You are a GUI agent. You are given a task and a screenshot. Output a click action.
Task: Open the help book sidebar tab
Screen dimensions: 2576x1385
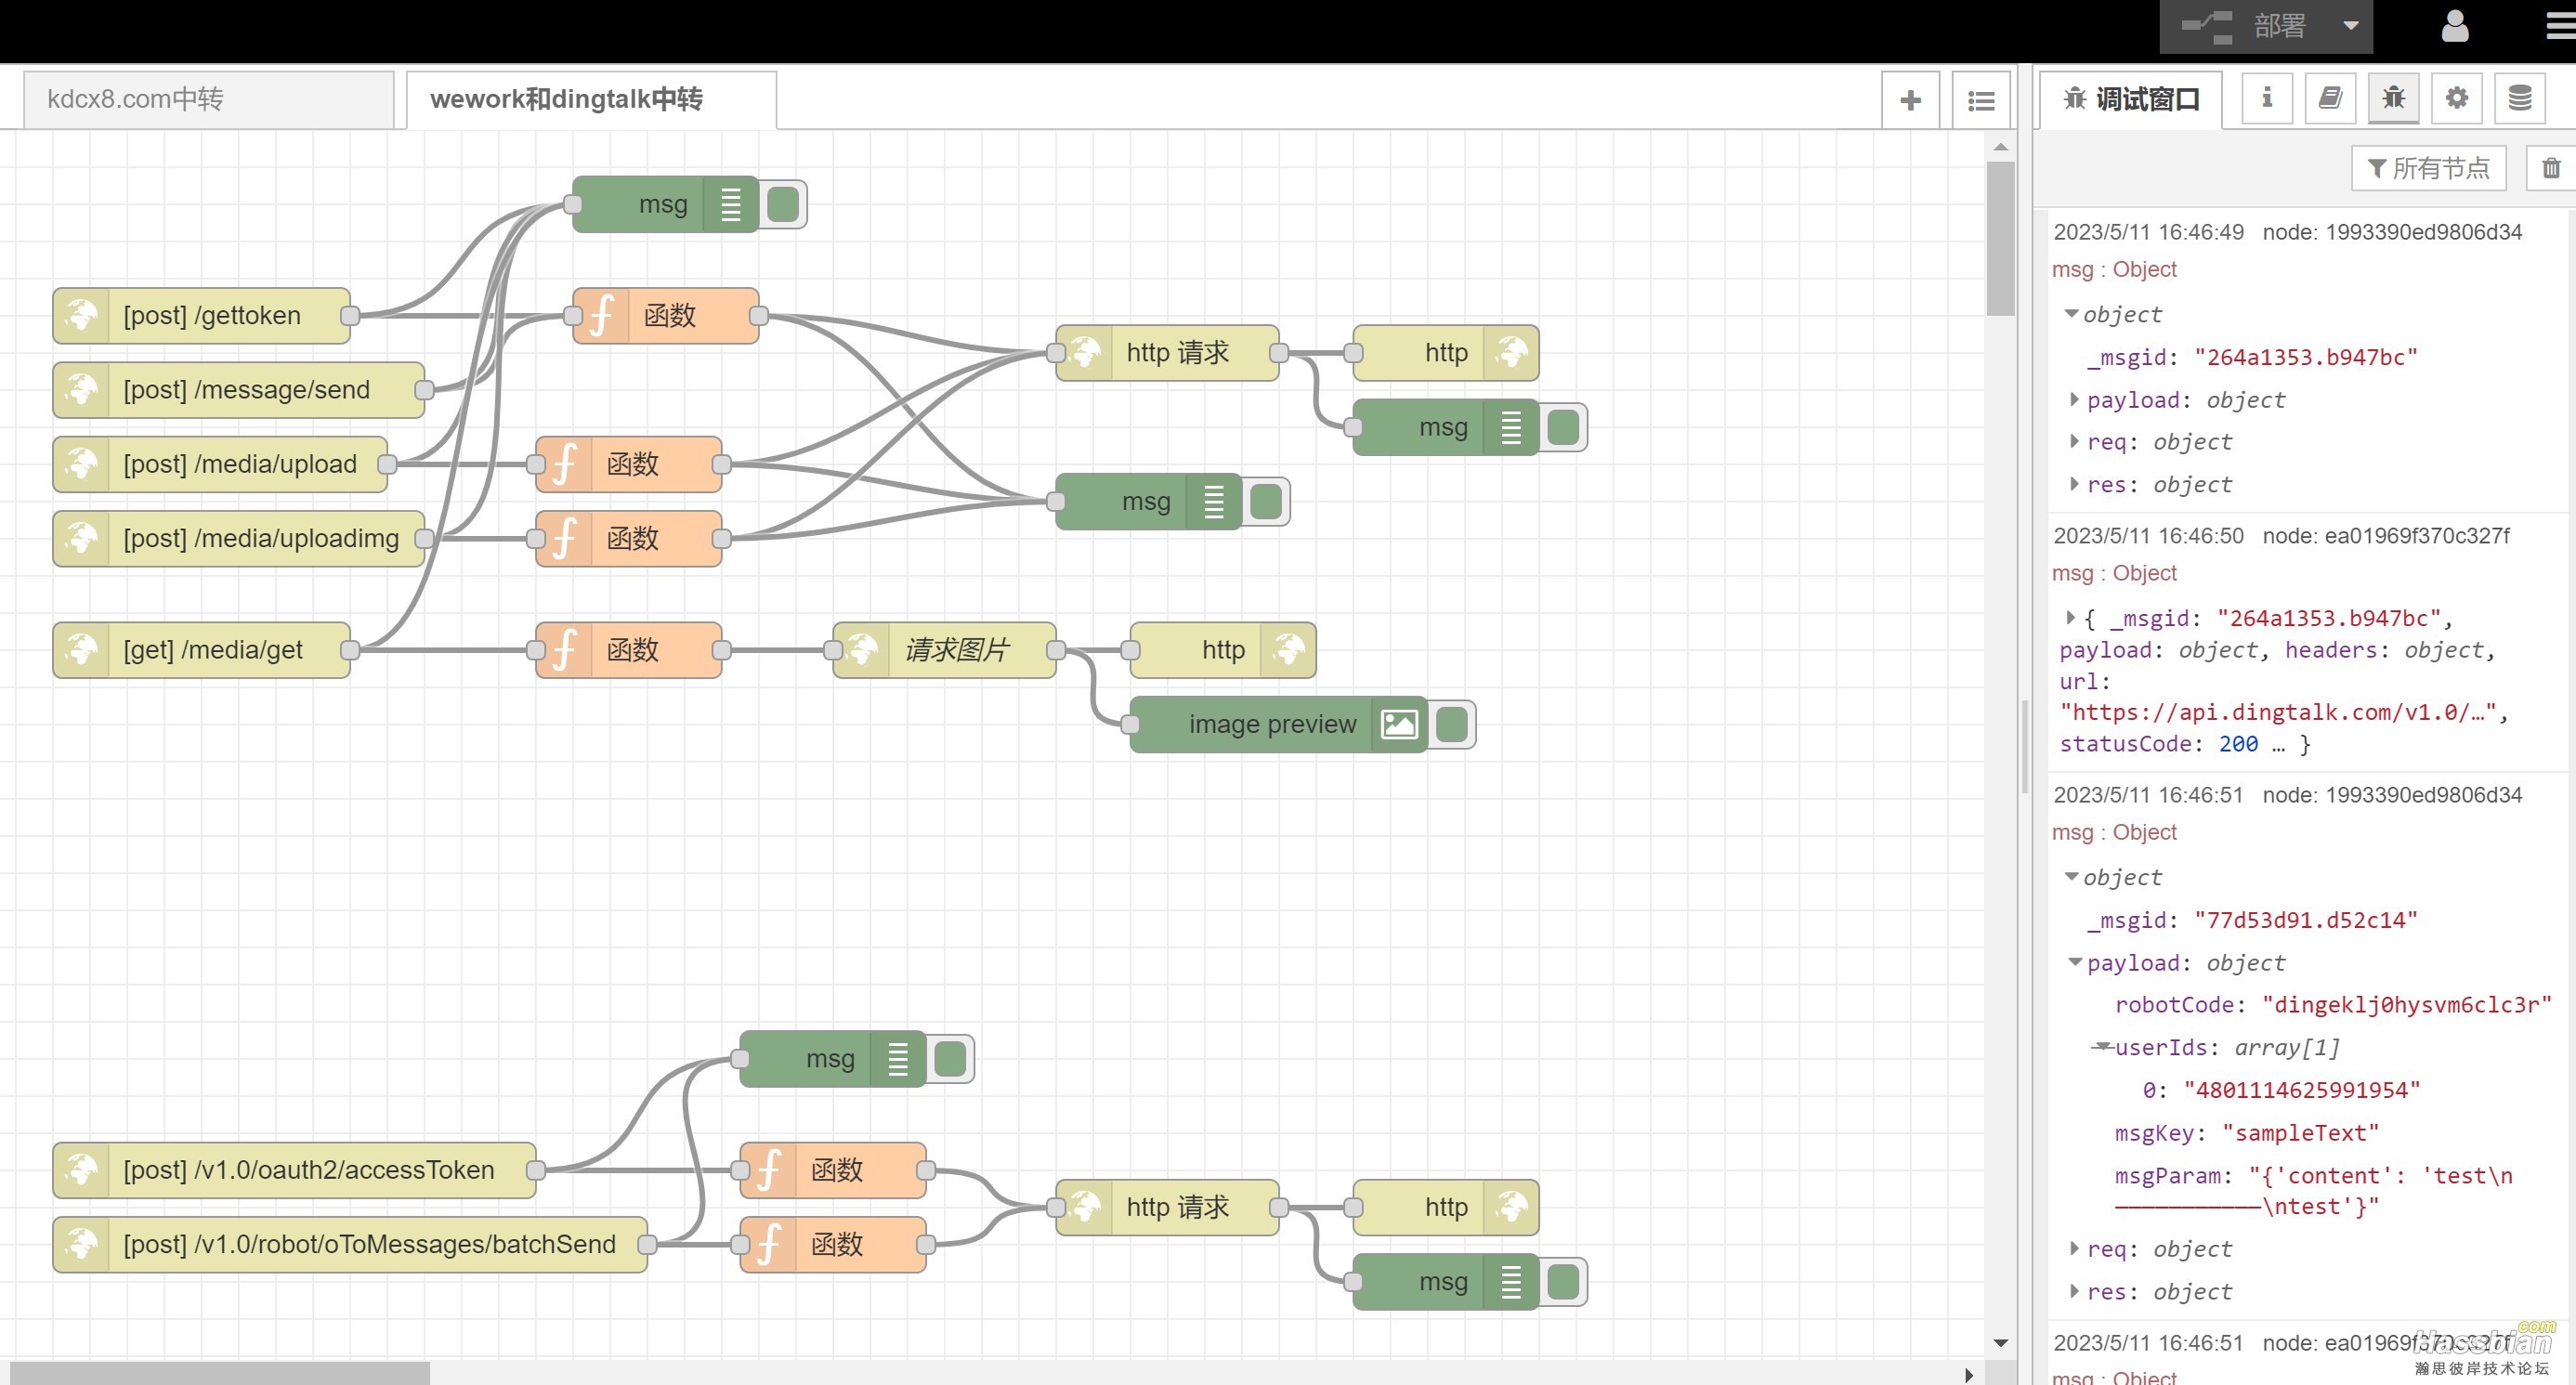(x=2330, y=98)
